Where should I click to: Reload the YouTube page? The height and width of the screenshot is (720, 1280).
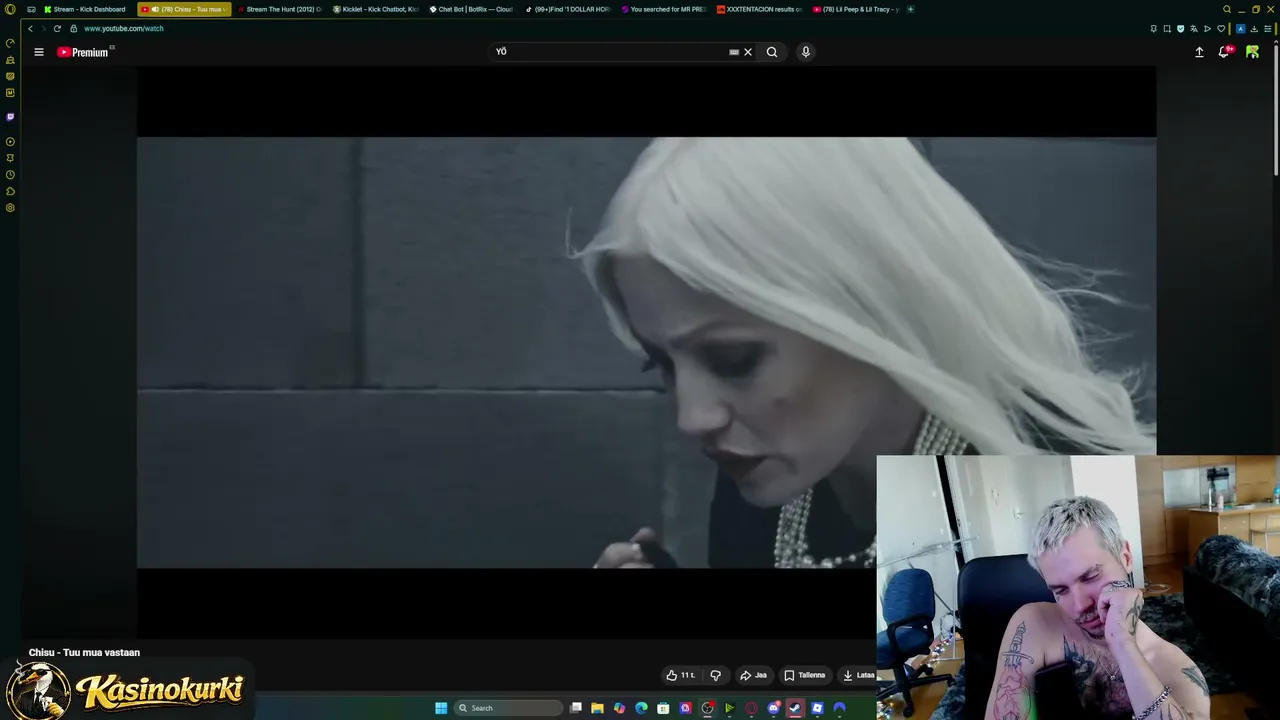coord(57,28)
